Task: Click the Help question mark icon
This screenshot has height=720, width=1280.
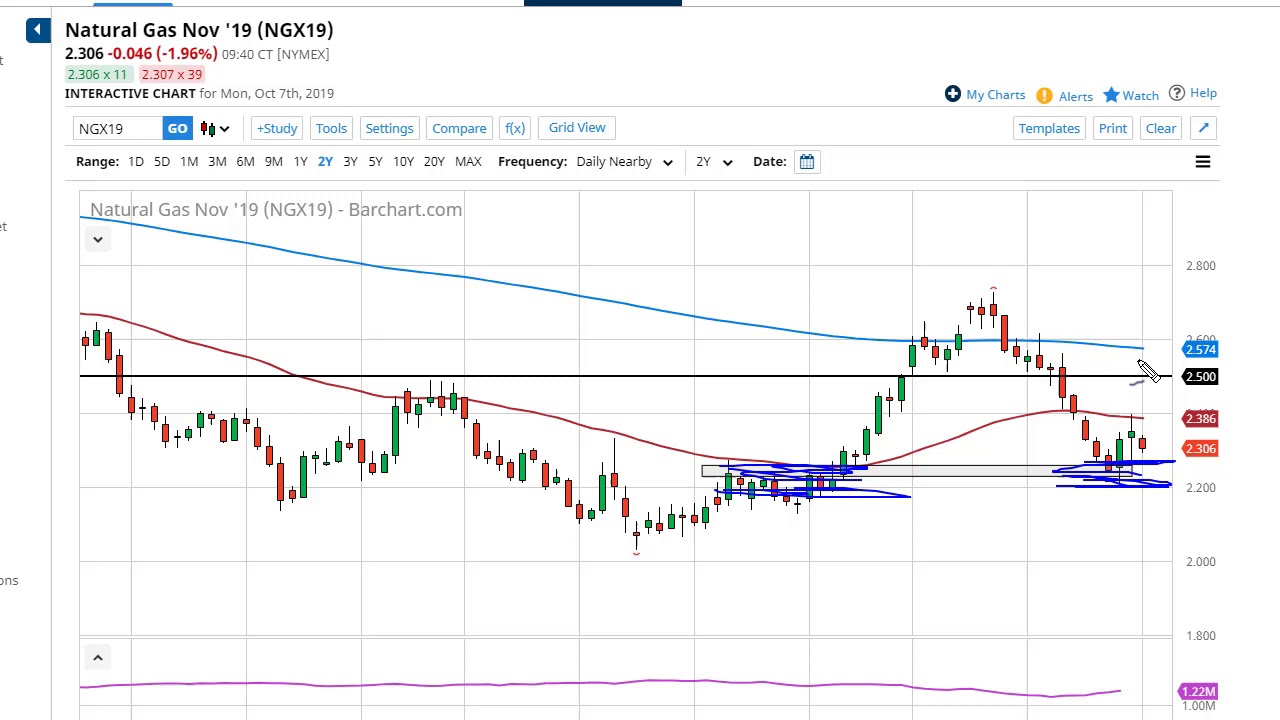Action: pyautogui.click(x=1177, y=93)
